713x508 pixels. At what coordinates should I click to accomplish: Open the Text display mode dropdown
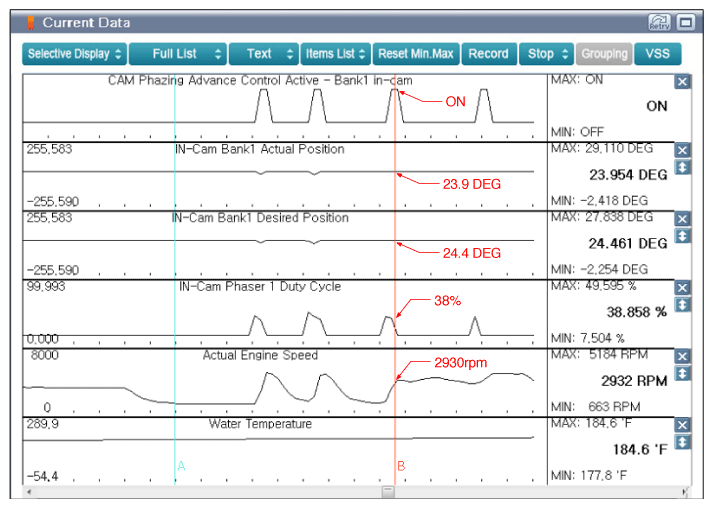point(264,54)
